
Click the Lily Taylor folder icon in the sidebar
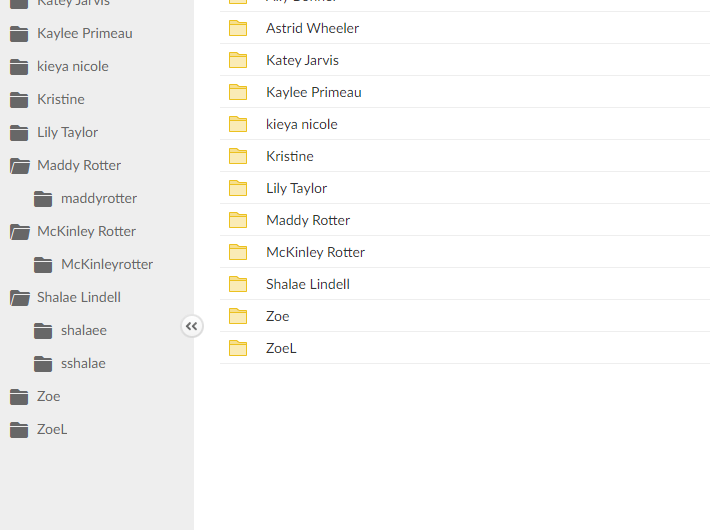(x=19, y=133)
